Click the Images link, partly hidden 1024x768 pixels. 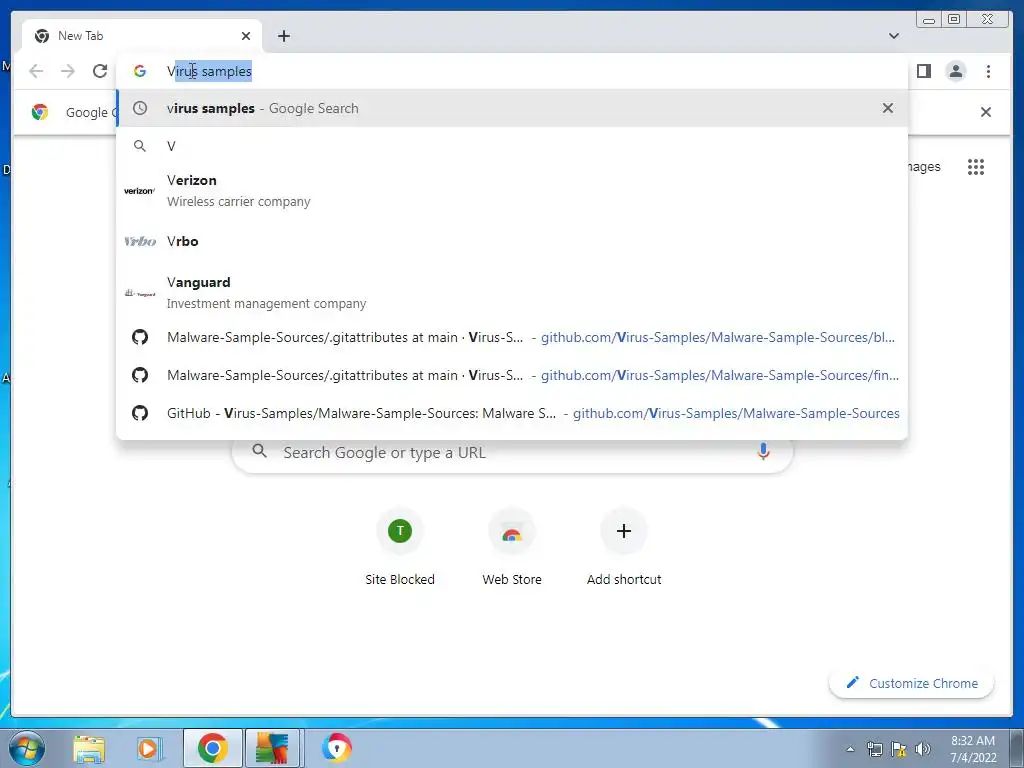pyautogui.click(x=924, y=167)
